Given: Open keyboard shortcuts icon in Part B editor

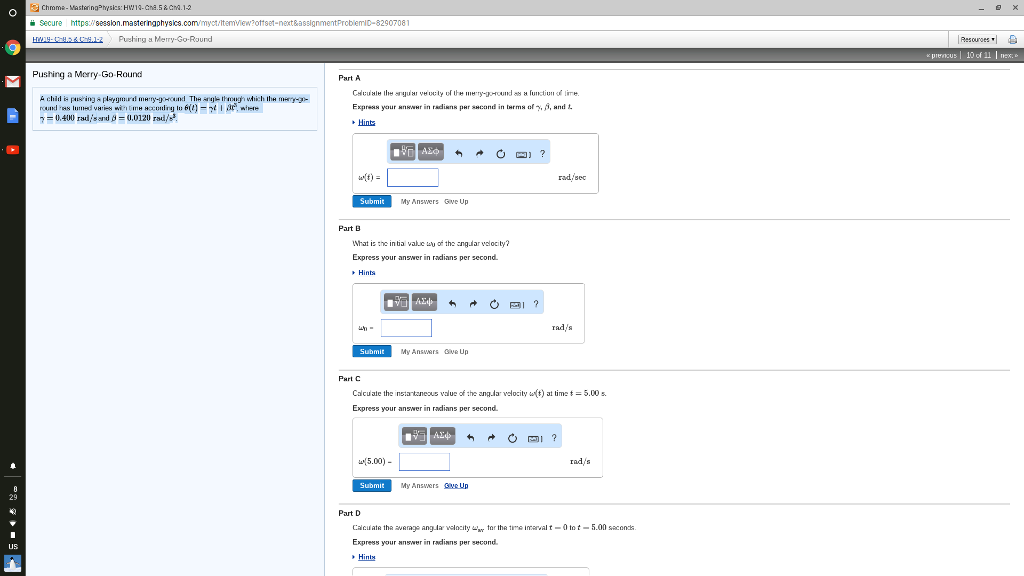Looking at the screenshot, I should tap(517, 304).
